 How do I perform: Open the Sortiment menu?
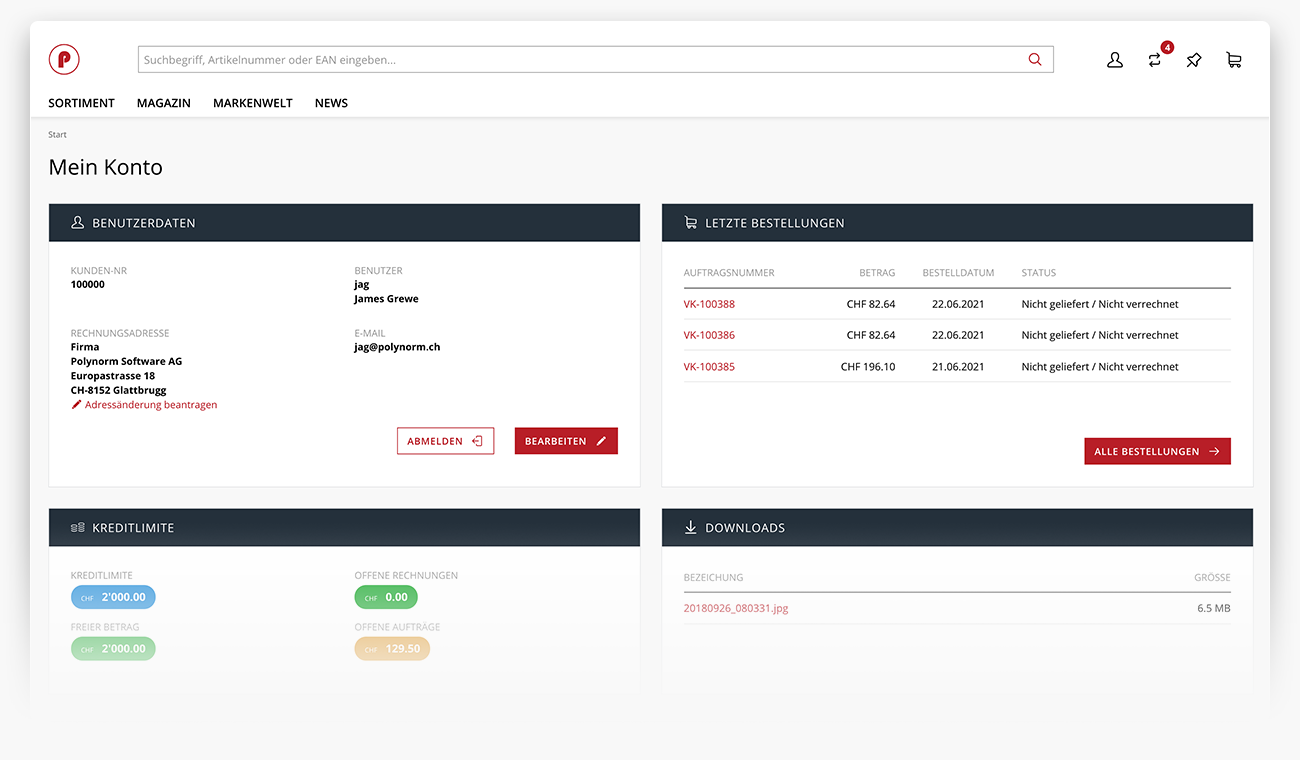81,103
